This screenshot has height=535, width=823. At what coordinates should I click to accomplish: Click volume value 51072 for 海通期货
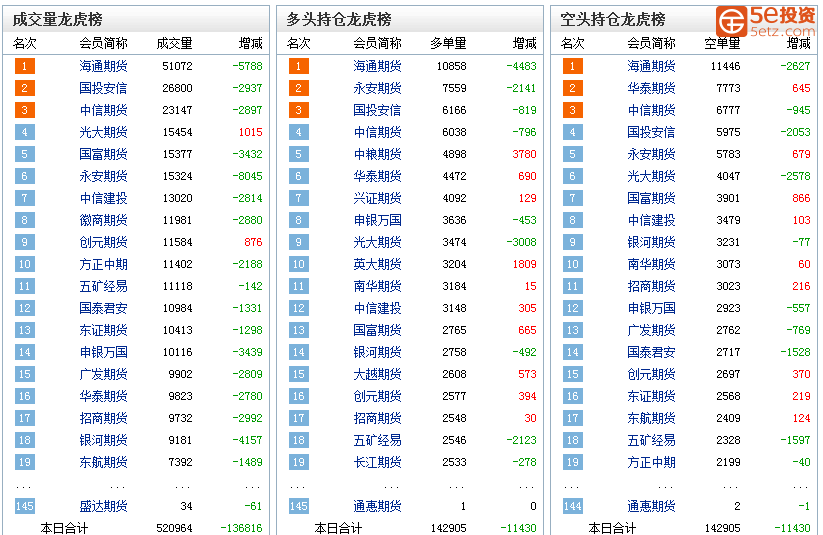tap(177, 66)
